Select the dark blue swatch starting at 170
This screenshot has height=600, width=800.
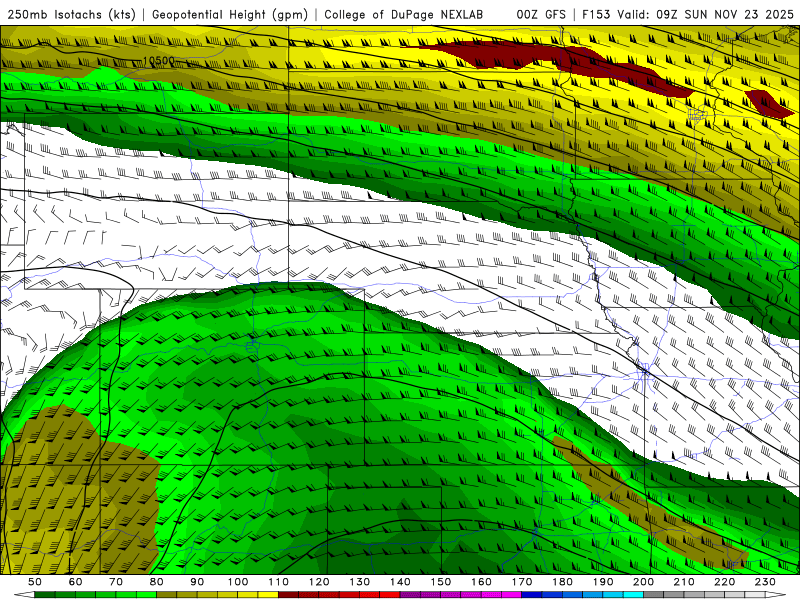(x=532, y=595)
